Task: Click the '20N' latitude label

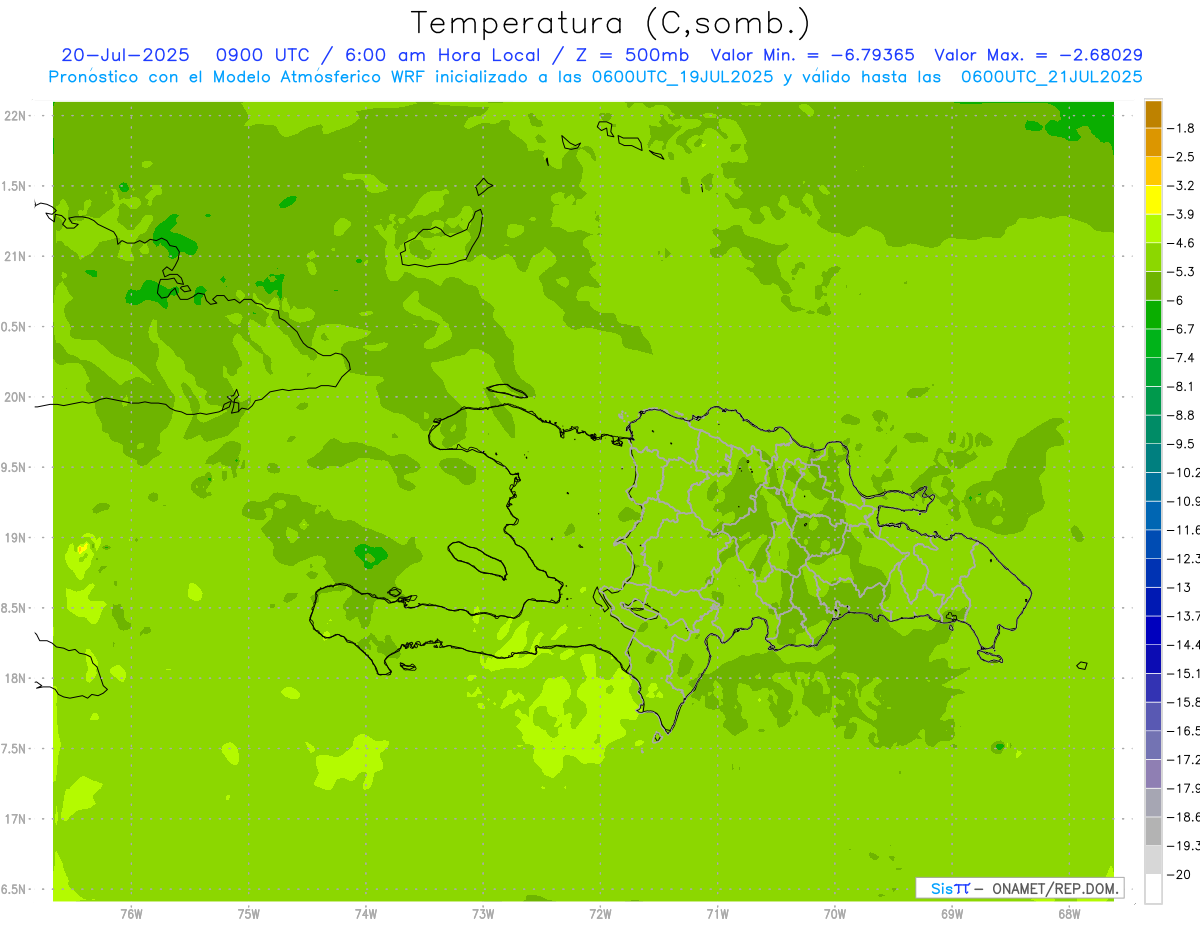Action: pyautogui.click(x=15, y=397)
